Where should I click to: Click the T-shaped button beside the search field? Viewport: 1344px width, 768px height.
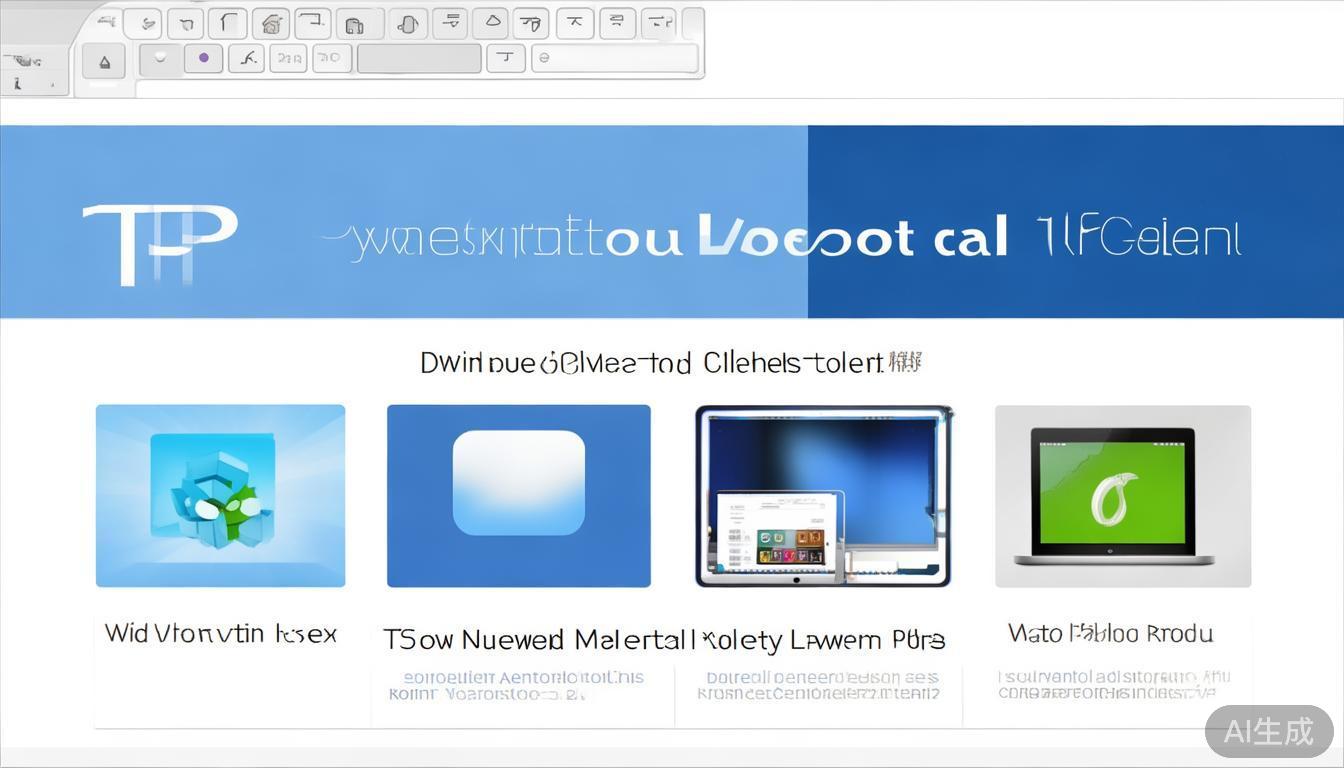click(506, 58)
